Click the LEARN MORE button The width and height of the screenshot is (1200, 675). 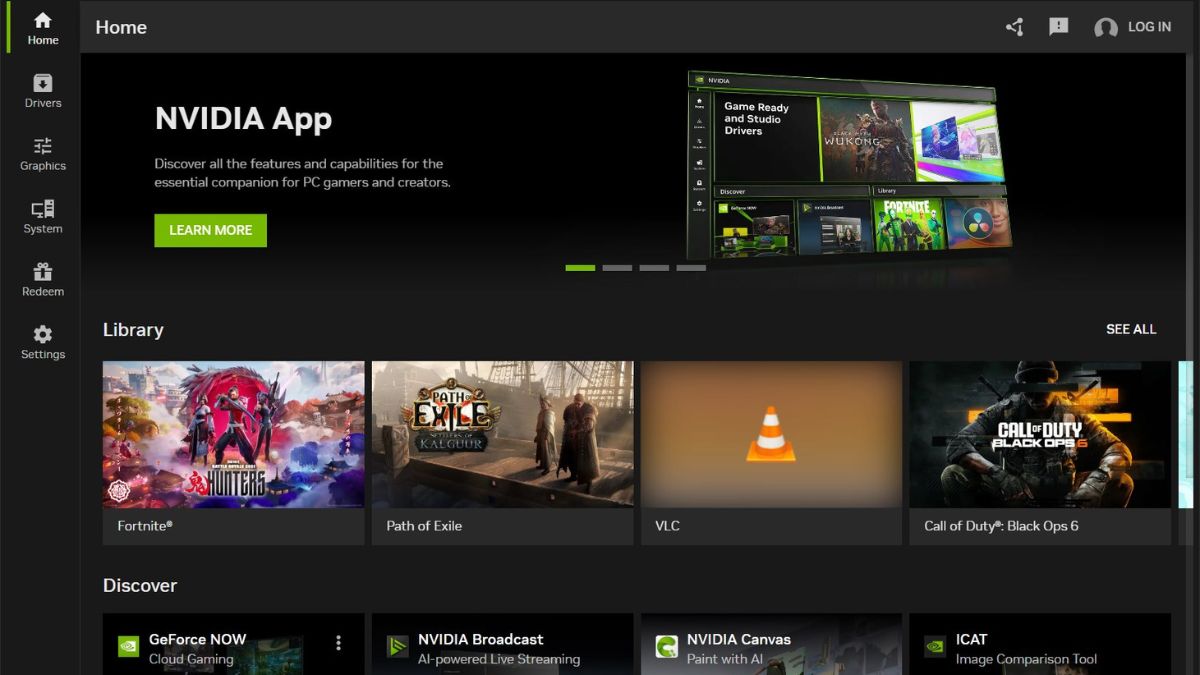click(210, 230)
